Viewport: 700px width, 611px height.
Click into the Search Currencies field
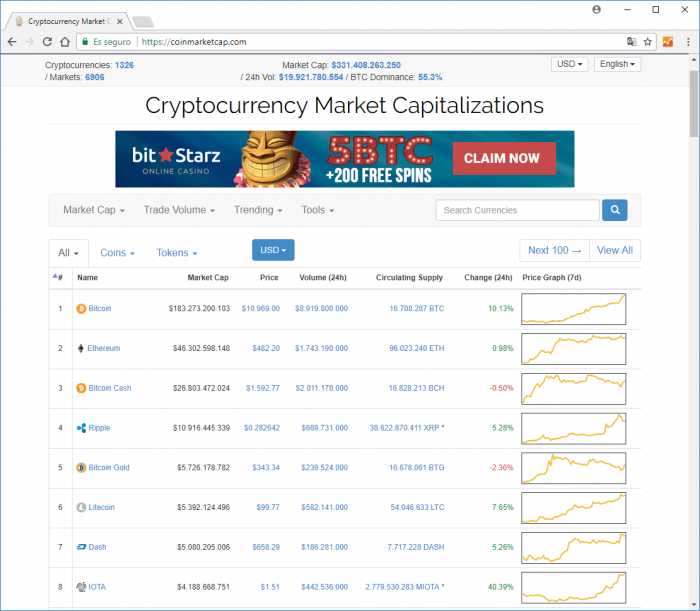click(517, 210)
